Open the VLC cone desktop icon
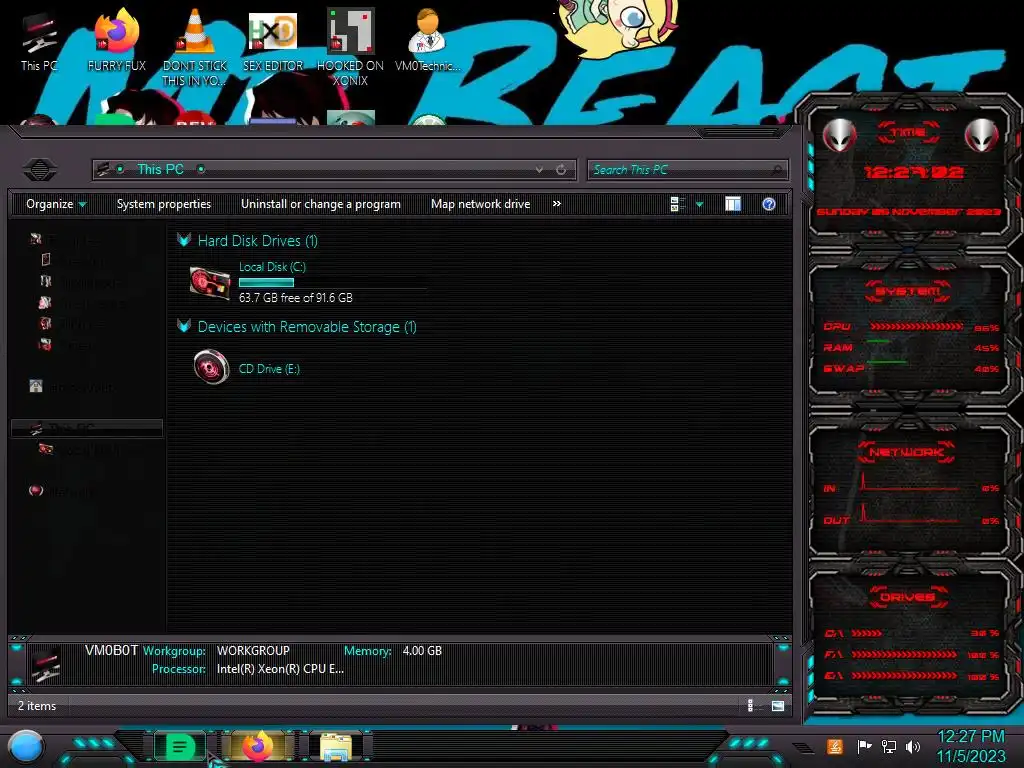1024x768 pixels. tap(195, 47)
